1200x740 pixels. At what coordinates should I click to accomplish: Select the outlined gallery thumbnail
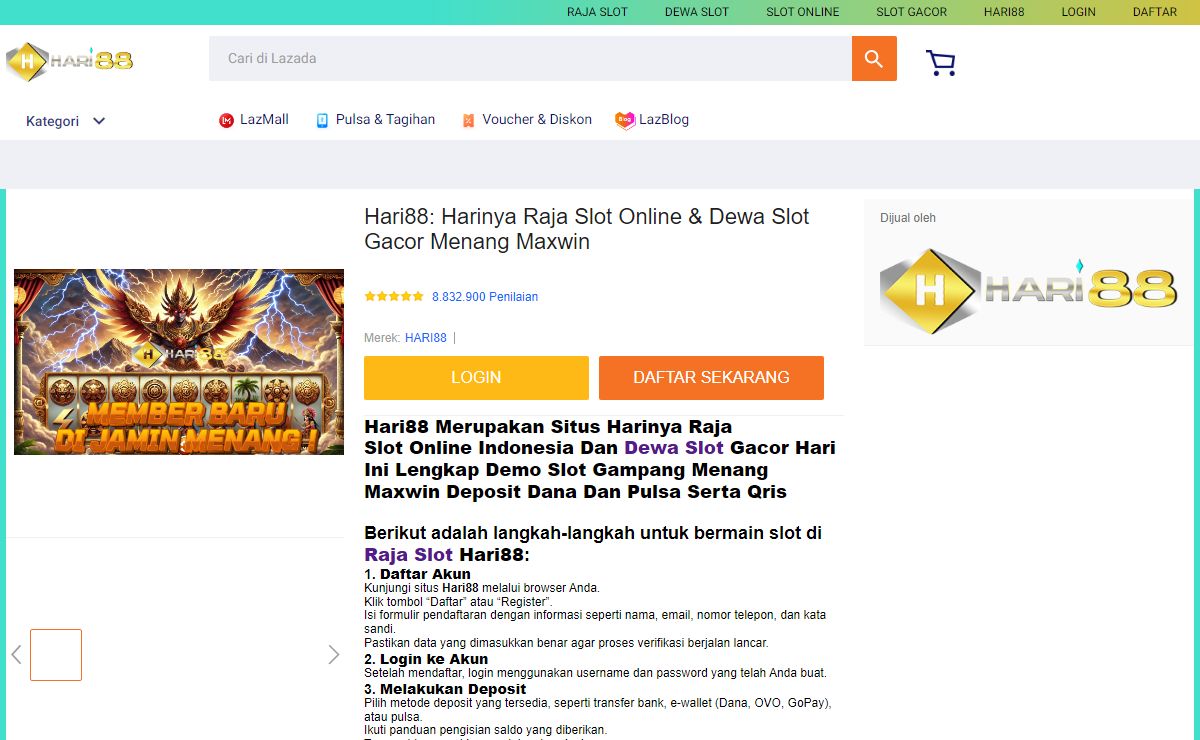coord(56,655)
